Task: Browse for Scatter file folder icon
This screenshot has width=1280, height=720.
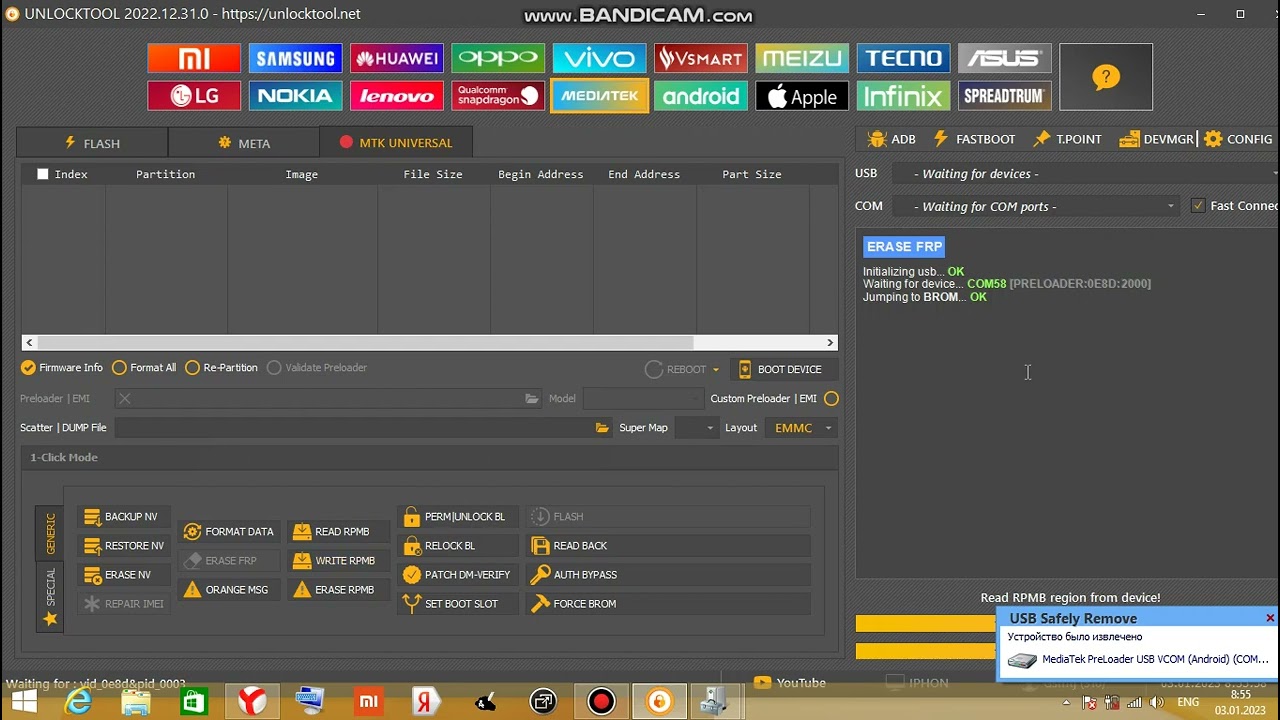Action: (x=602, y=428)
